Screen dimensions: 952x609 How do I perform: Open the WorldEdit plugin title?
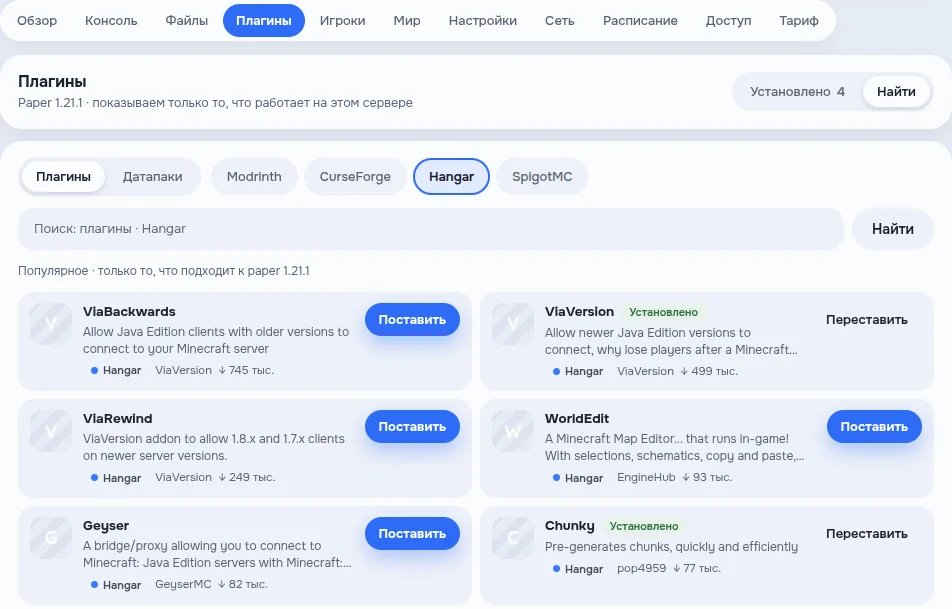tap(577, 418)
